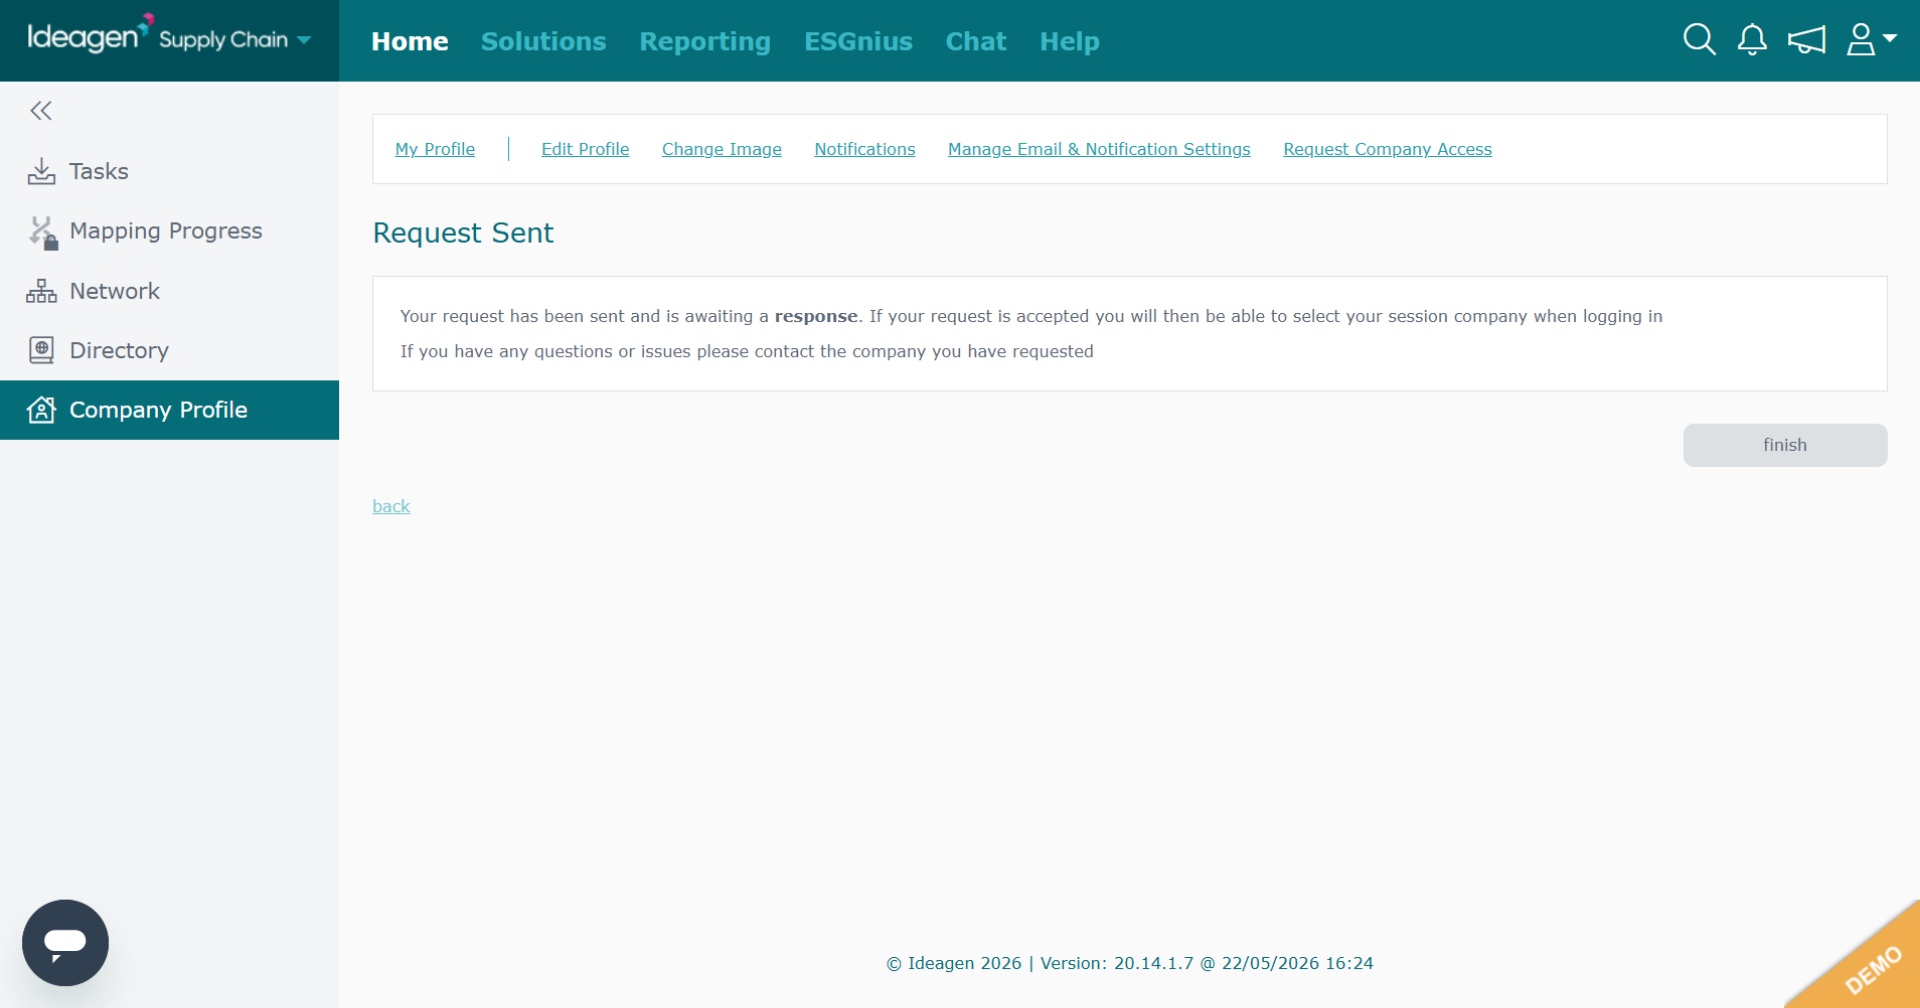Viewport: 1920px width, 1008px height.
Task: Click the Request Sent heading
Action: (x=463, y=233)
